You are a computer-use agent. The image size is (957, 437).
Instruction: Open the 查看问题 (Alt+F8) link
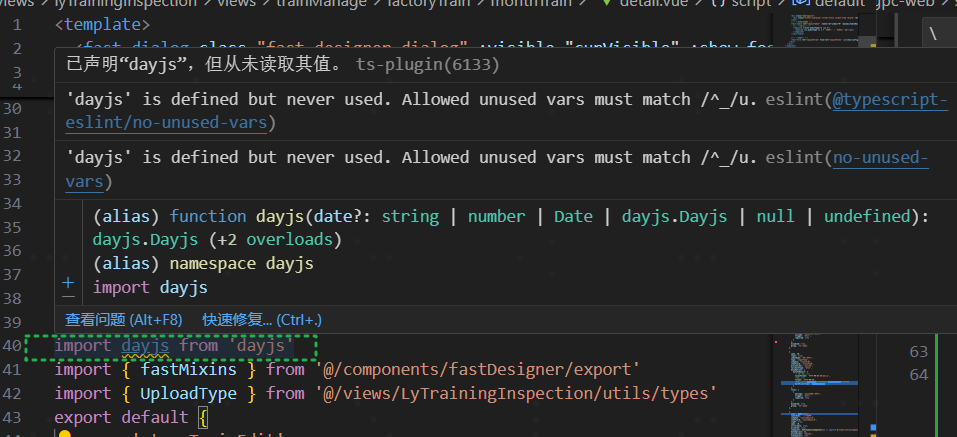point(123,319)
